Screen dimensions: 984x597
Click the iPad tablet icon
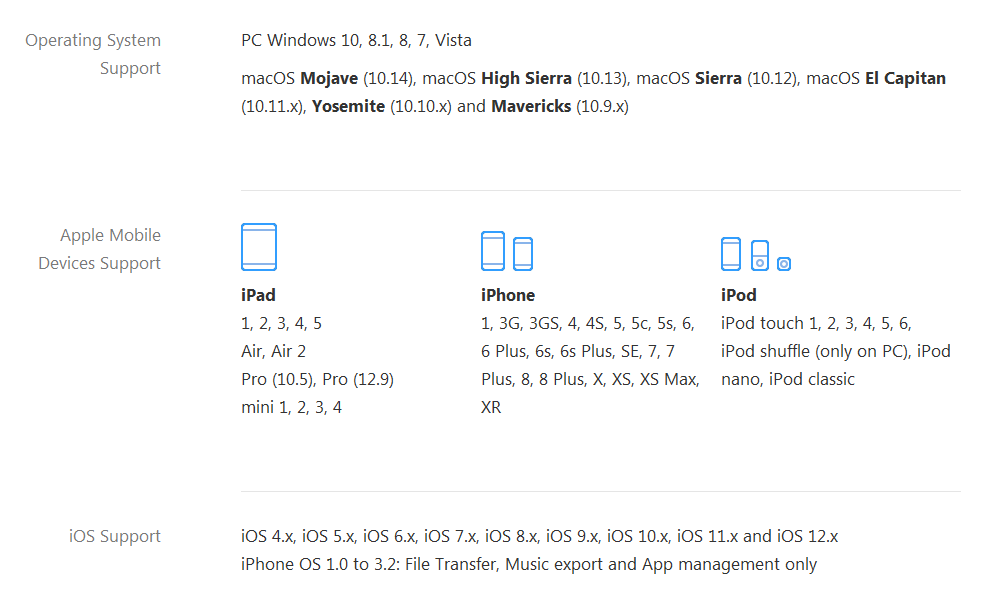[259, 247]
